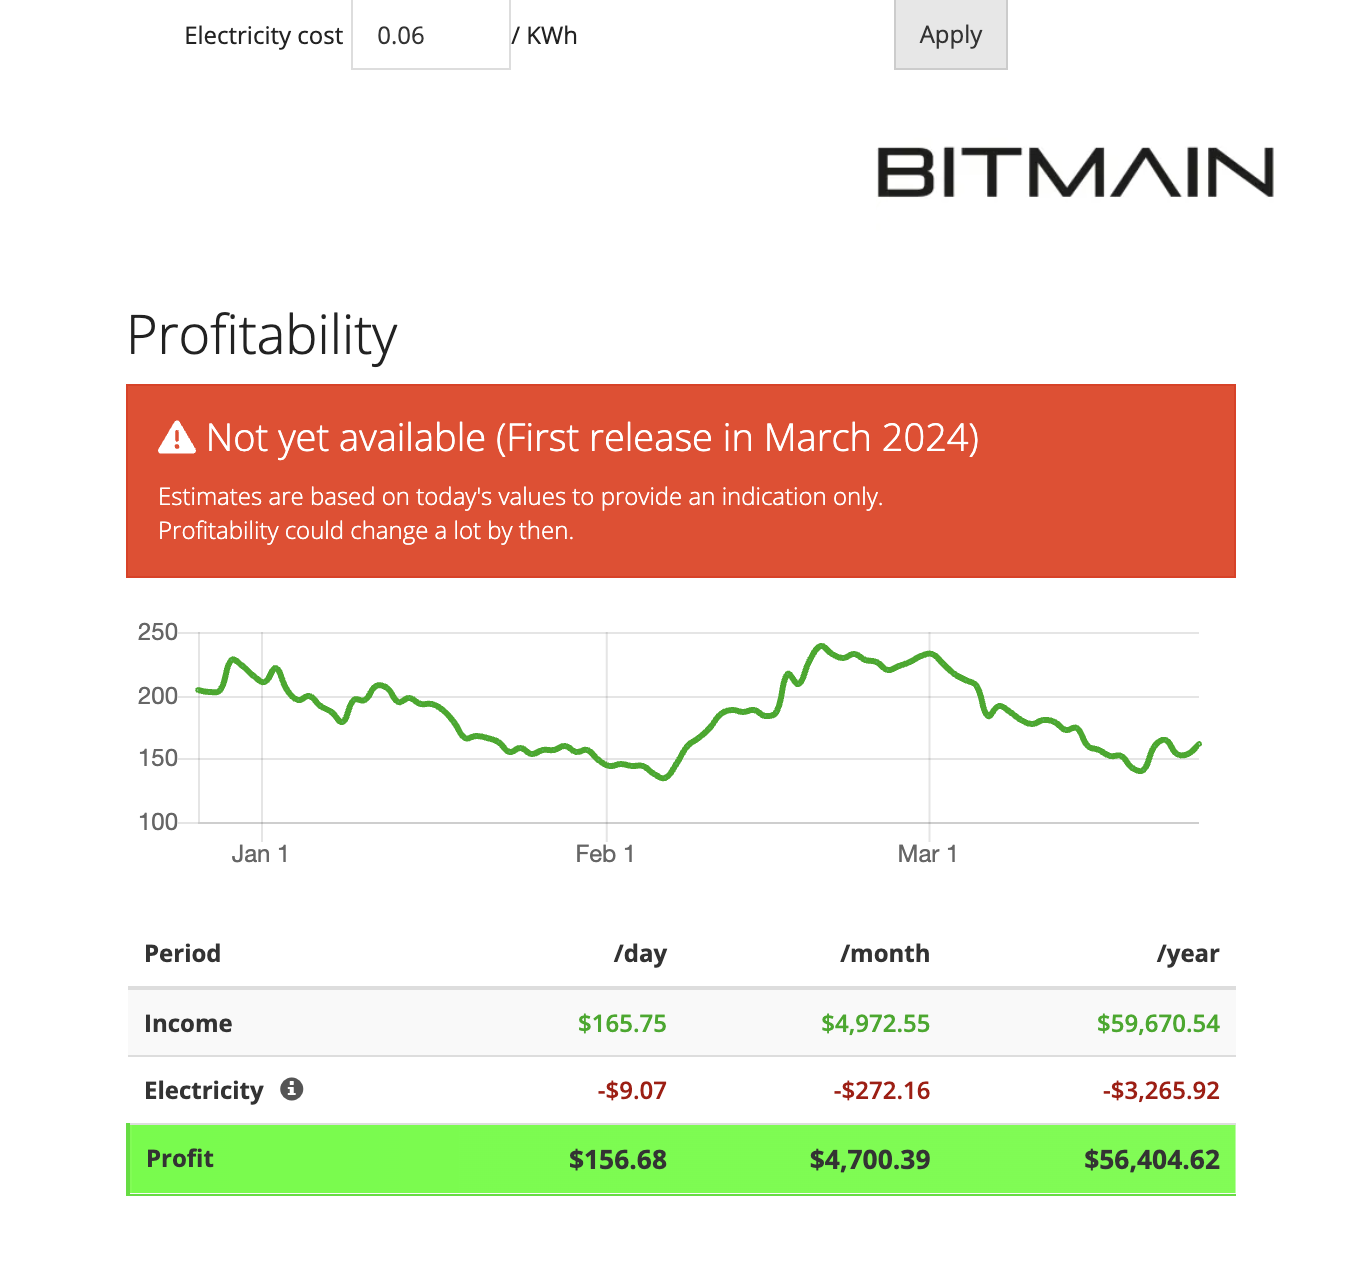Click the info icon beside Electricity
Screen dimensions: 1370x1268
coord(291,1089)
